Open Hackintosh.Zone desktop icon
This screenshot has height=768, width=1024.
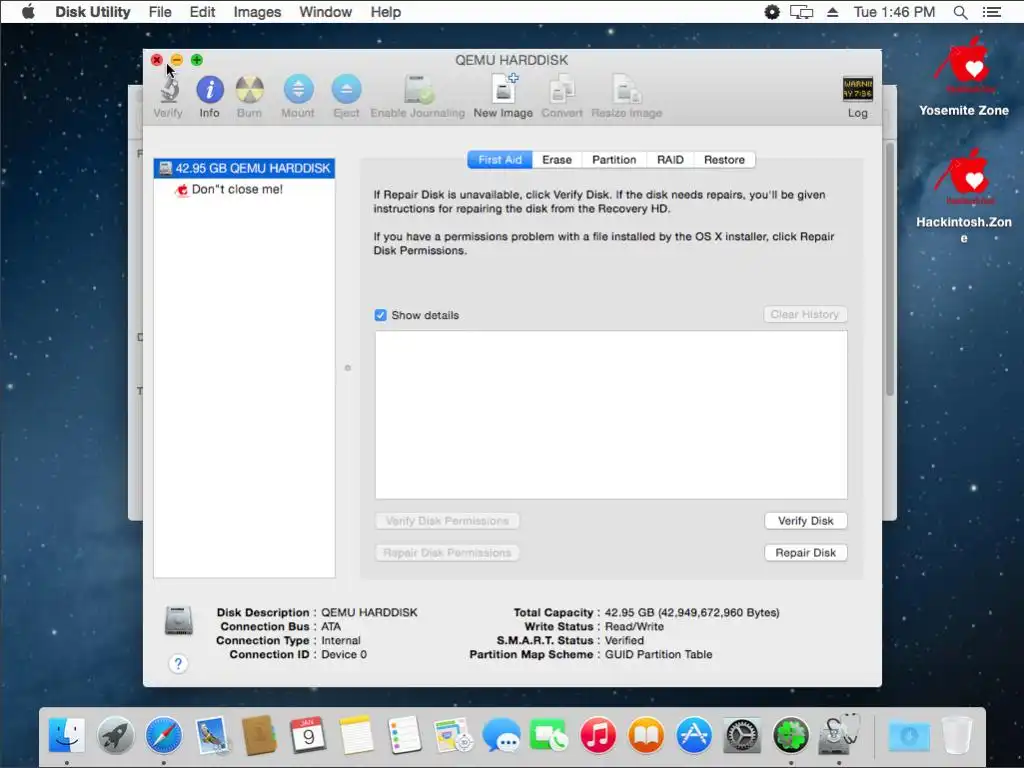964,196
